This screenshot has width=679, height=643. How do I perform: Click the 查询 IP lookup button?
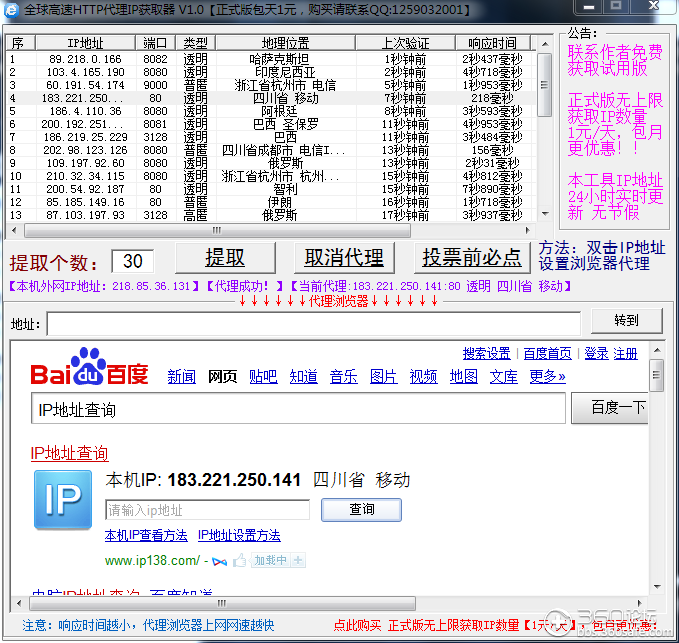pos(361,509)
